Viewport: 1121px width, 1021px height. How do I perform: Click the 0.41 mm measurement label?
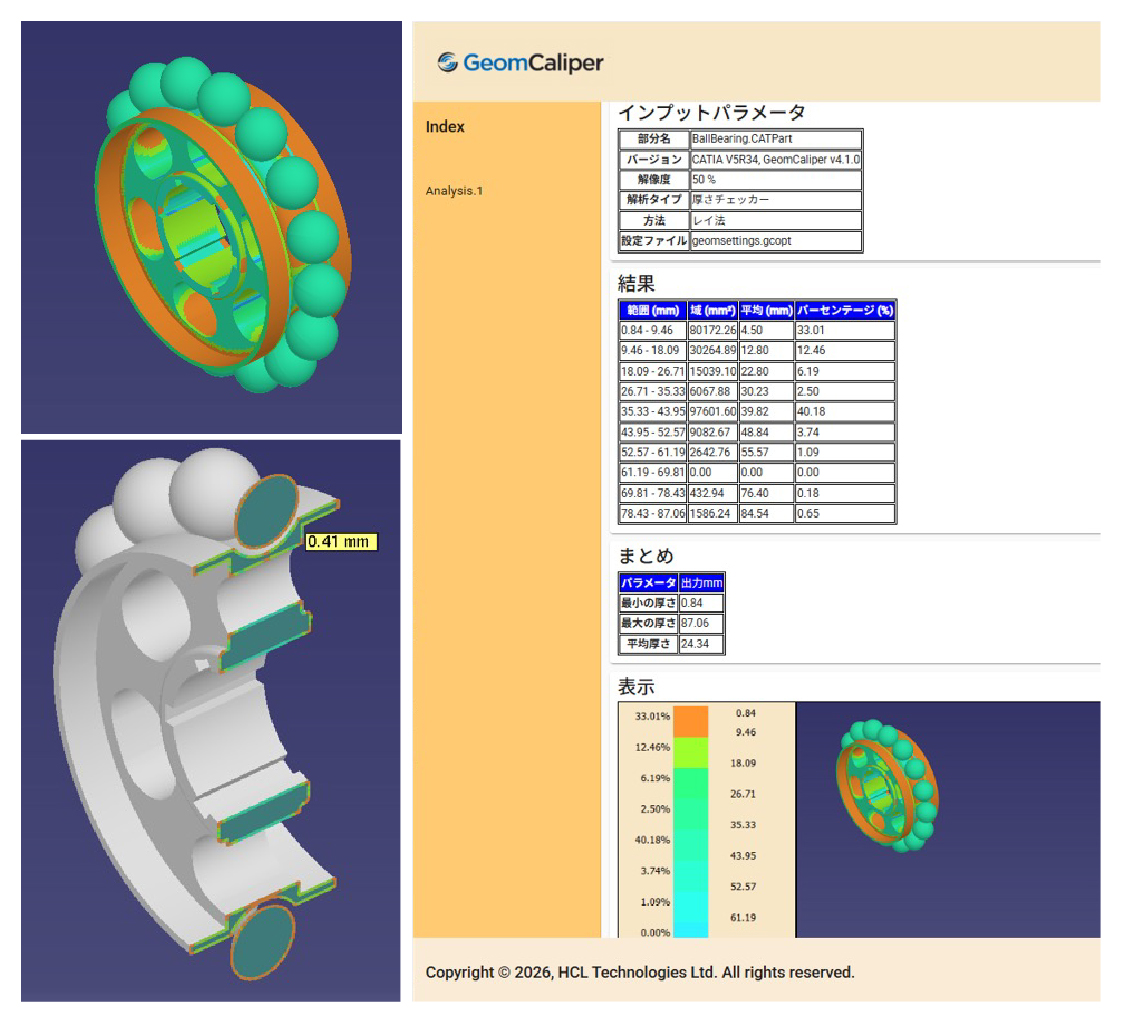(x=341, y=542)
